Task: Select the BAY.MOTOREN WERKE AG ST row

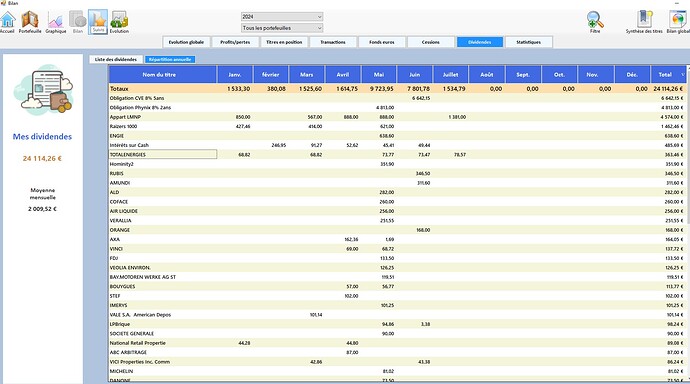Action: (397, 277)
